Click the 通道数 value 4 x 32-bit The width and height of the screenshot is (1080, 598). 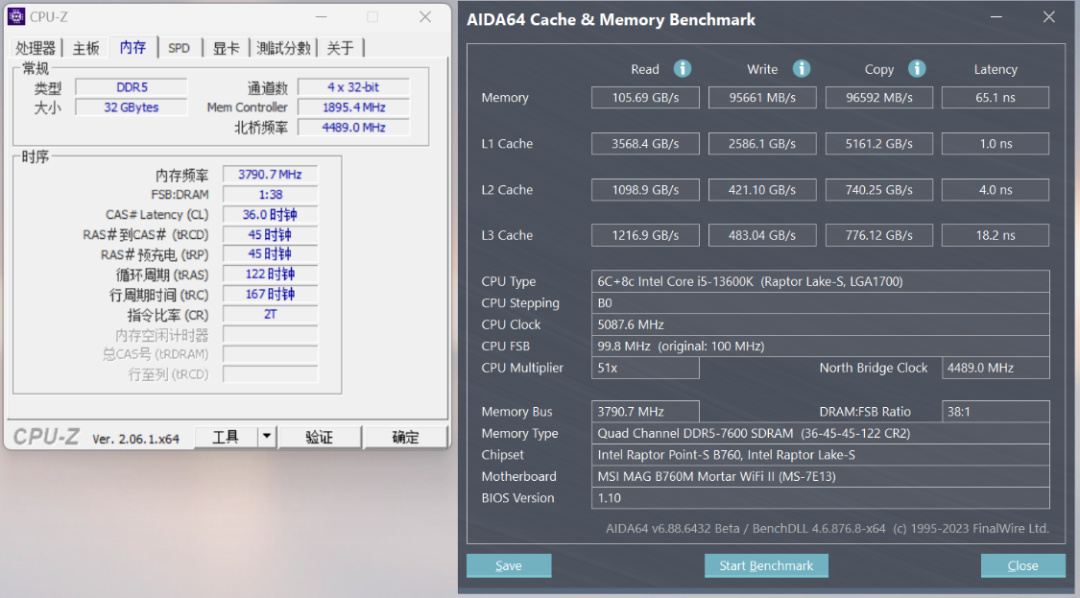pos(353,87)
